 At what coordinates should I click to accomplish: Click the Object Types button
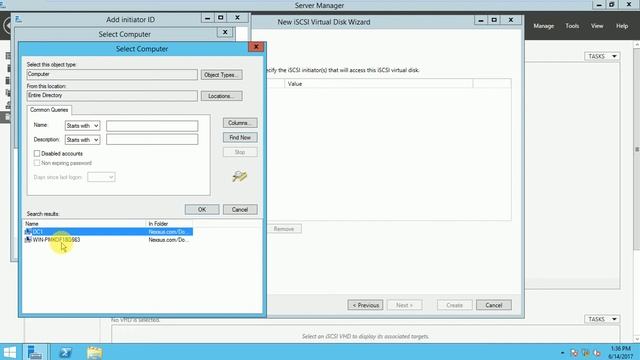tap(221, 75)
